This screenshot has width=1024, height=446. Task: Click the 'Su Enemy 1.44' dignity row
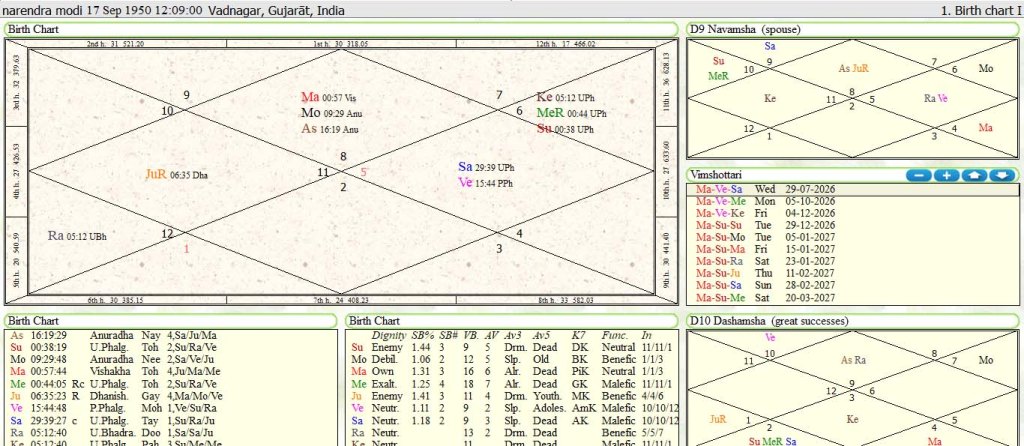pos(513,347)
